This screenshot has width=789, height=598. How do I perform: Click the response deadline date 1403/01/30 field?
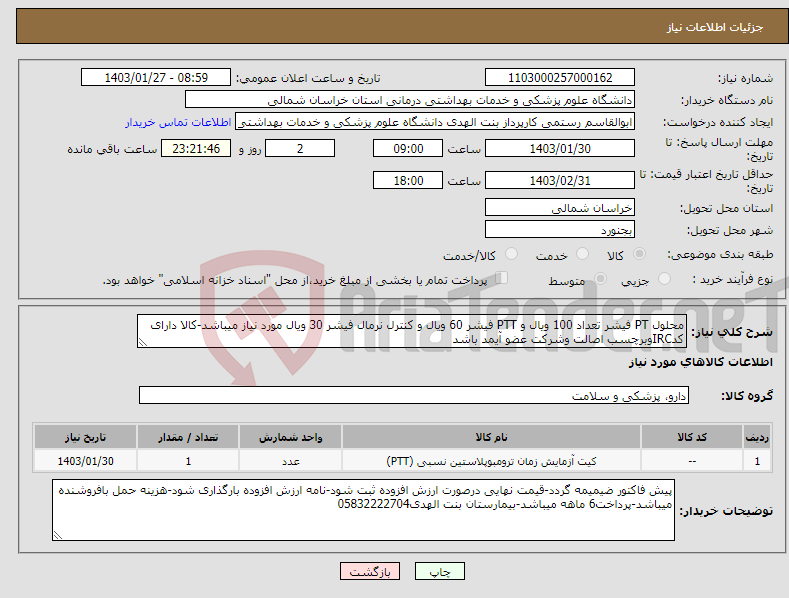[560, 148]
